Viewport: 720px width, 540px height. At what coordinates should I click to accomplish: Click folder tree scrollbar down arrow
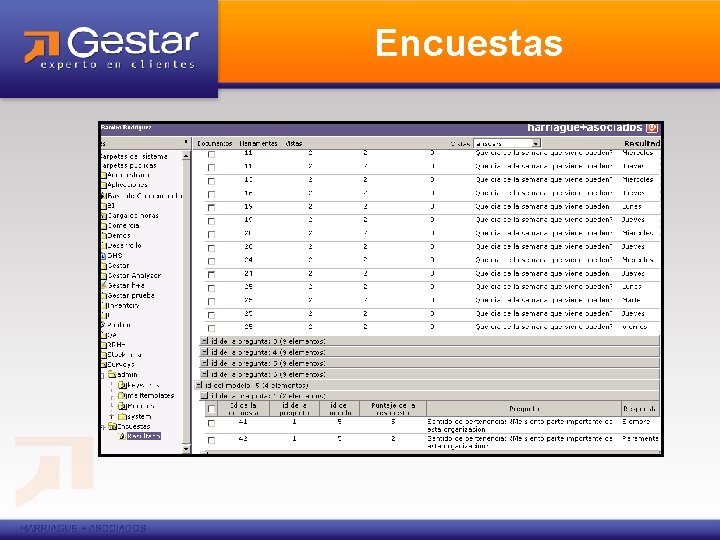pyautogui.click(x=186, y=449)
